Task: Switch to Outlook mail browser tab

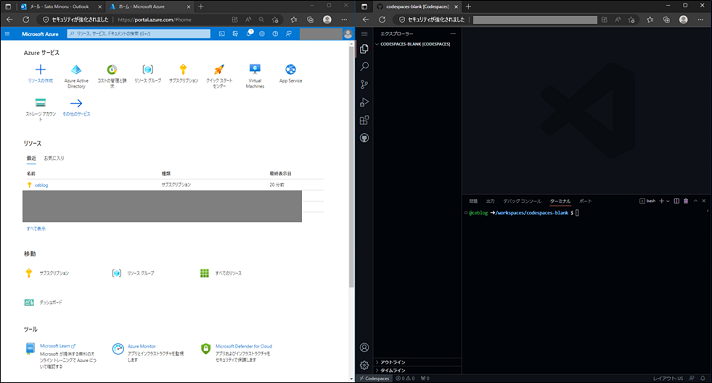Action: coord(59,7)
